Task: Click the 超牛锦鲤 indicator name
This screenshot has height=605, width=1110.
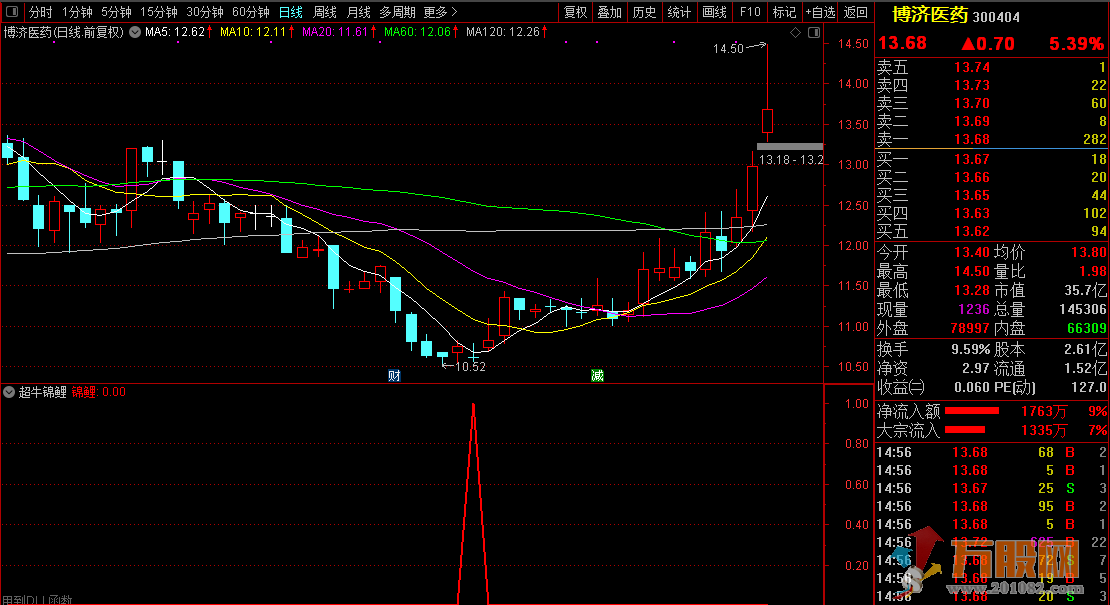Action: [42, 392]
